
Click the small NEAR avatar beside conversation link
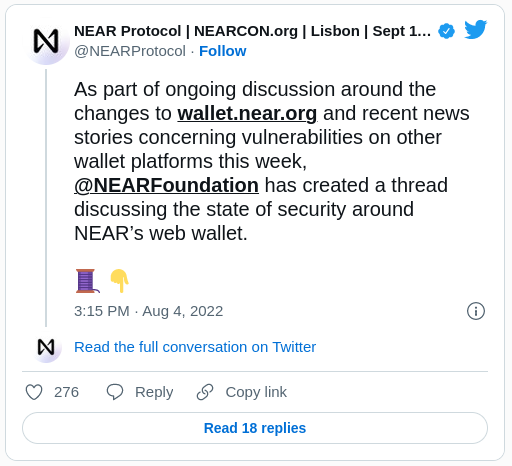(46, 347)
